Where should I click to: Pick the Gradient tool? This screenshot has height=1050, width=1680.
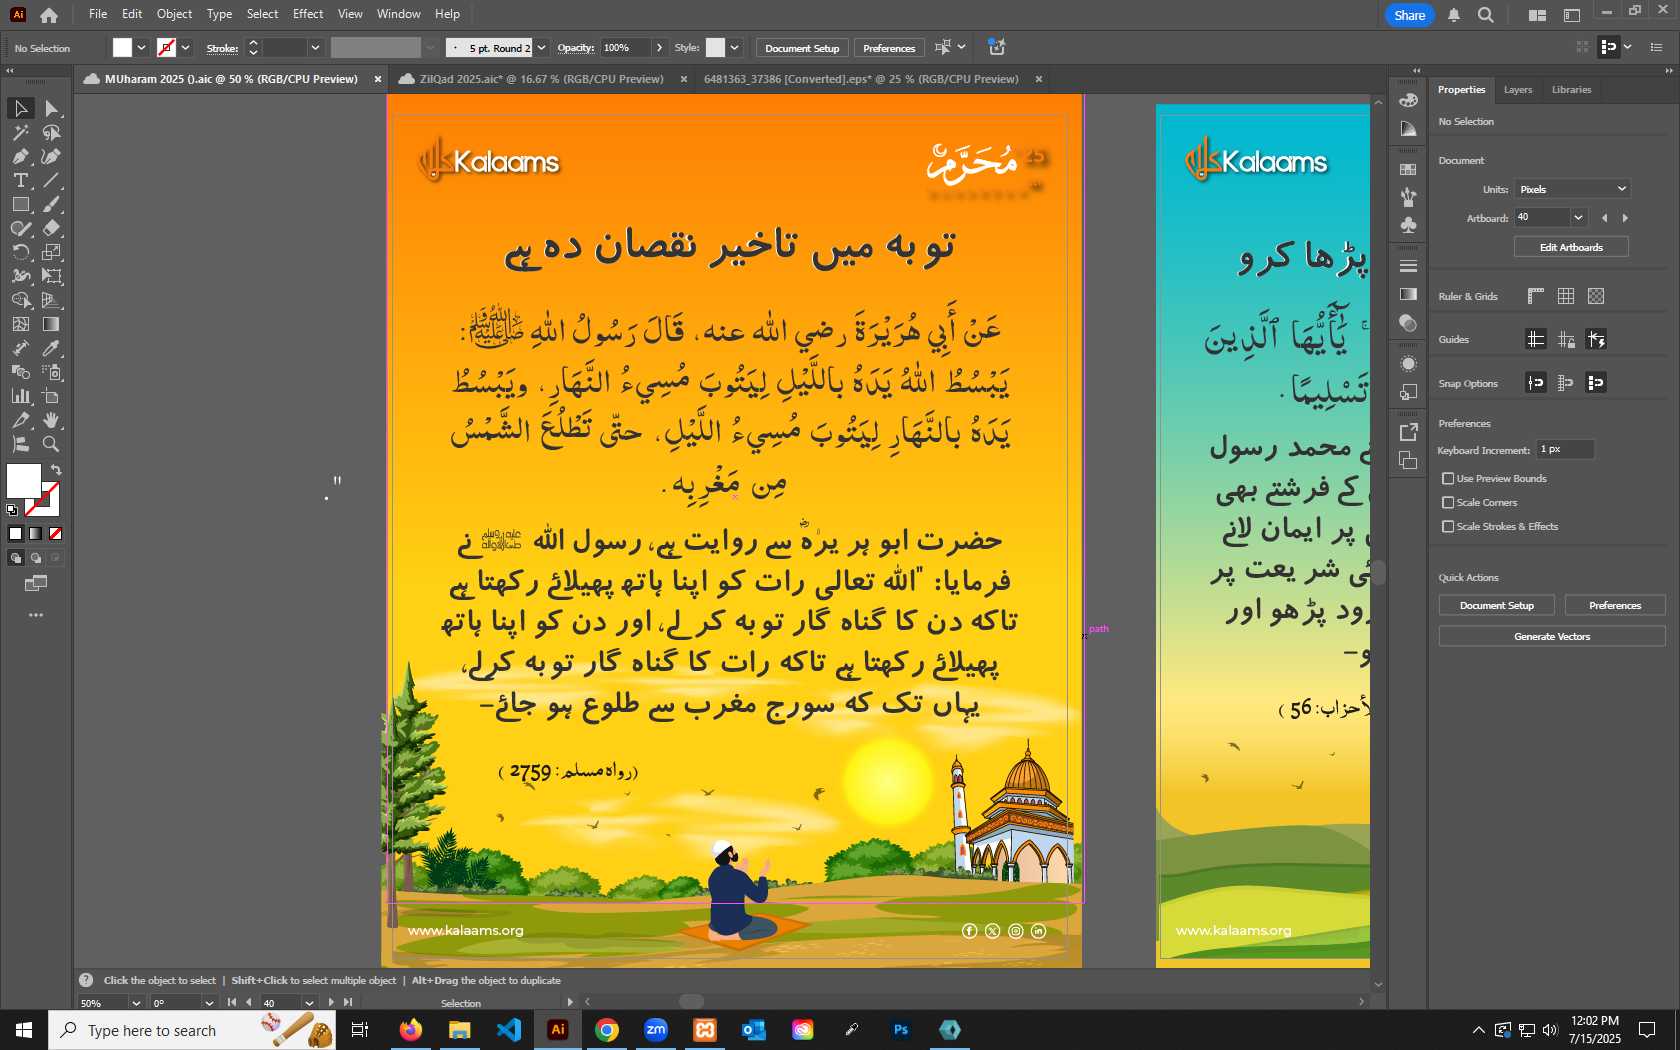[52, 324]
